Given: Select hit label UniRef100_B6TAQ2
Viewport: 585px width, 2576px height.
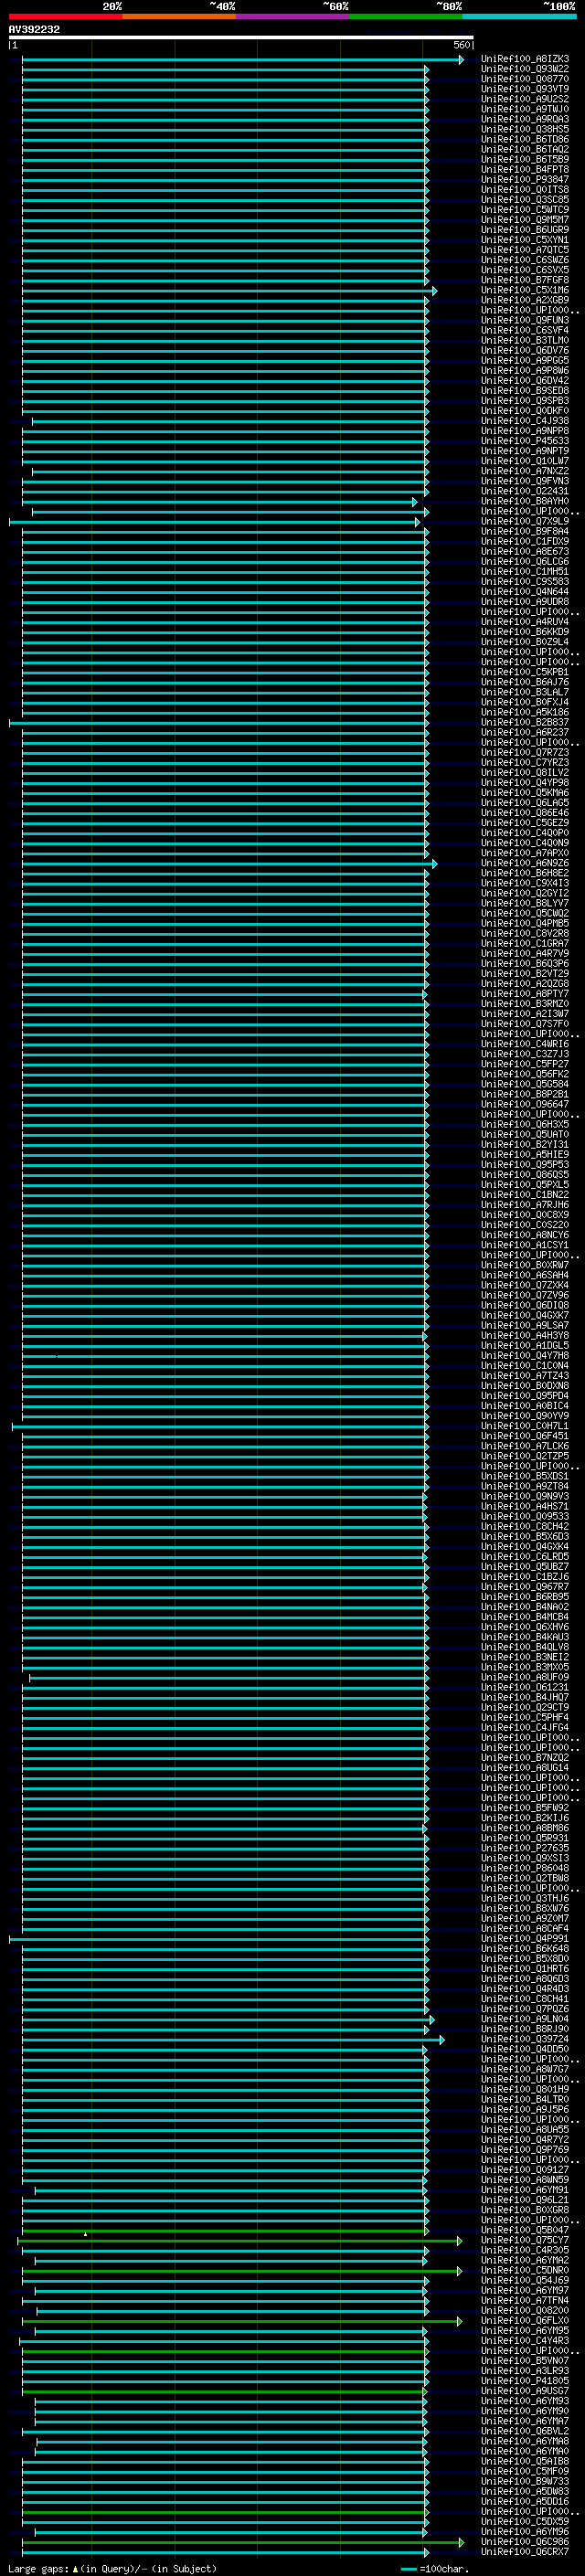Looking at the screenshot, I should click(x=525, y=149).
